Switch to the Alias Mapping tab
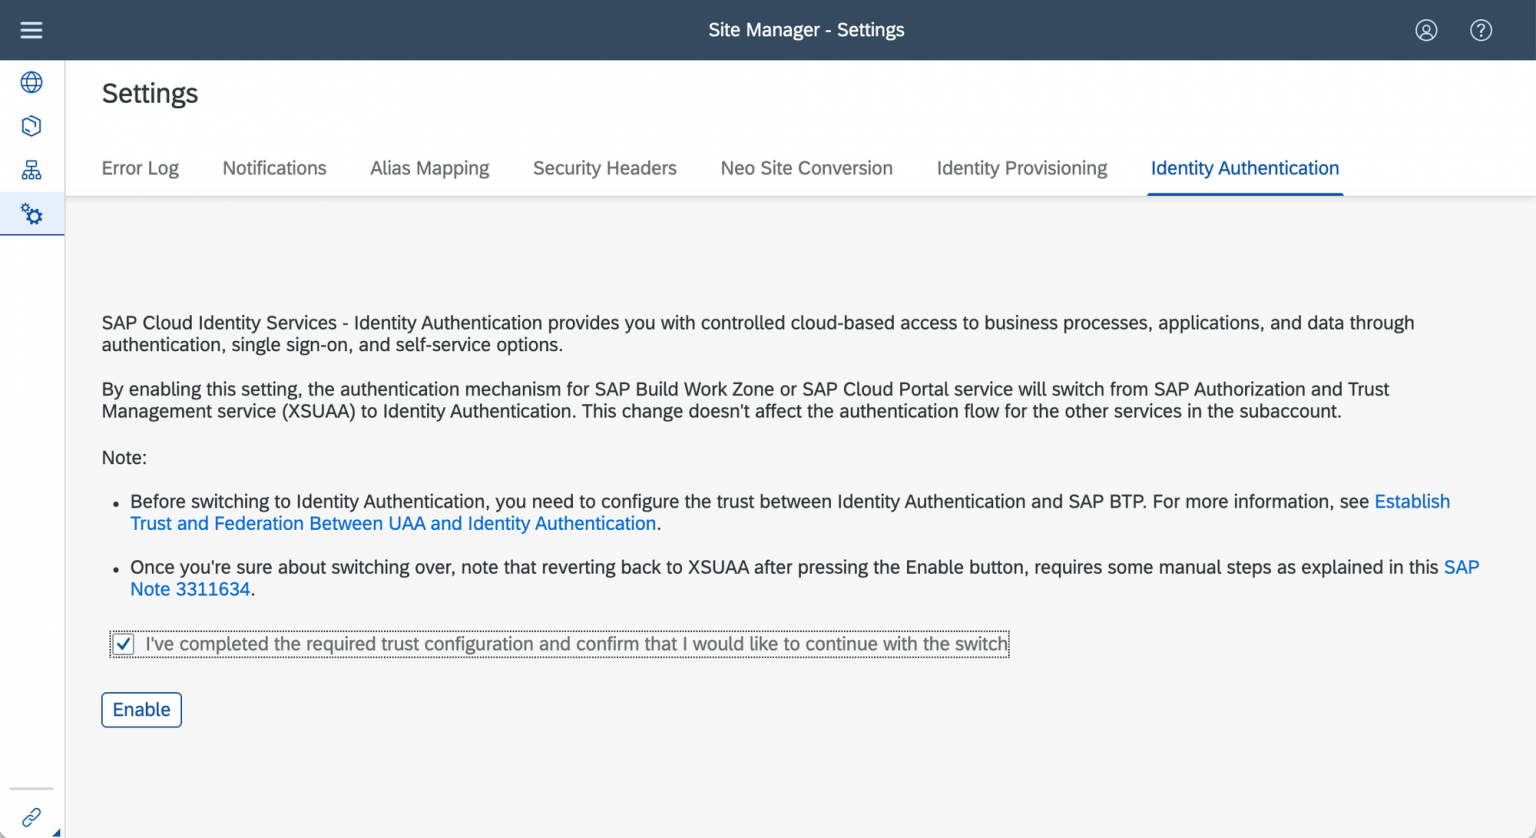 (429, 168)
